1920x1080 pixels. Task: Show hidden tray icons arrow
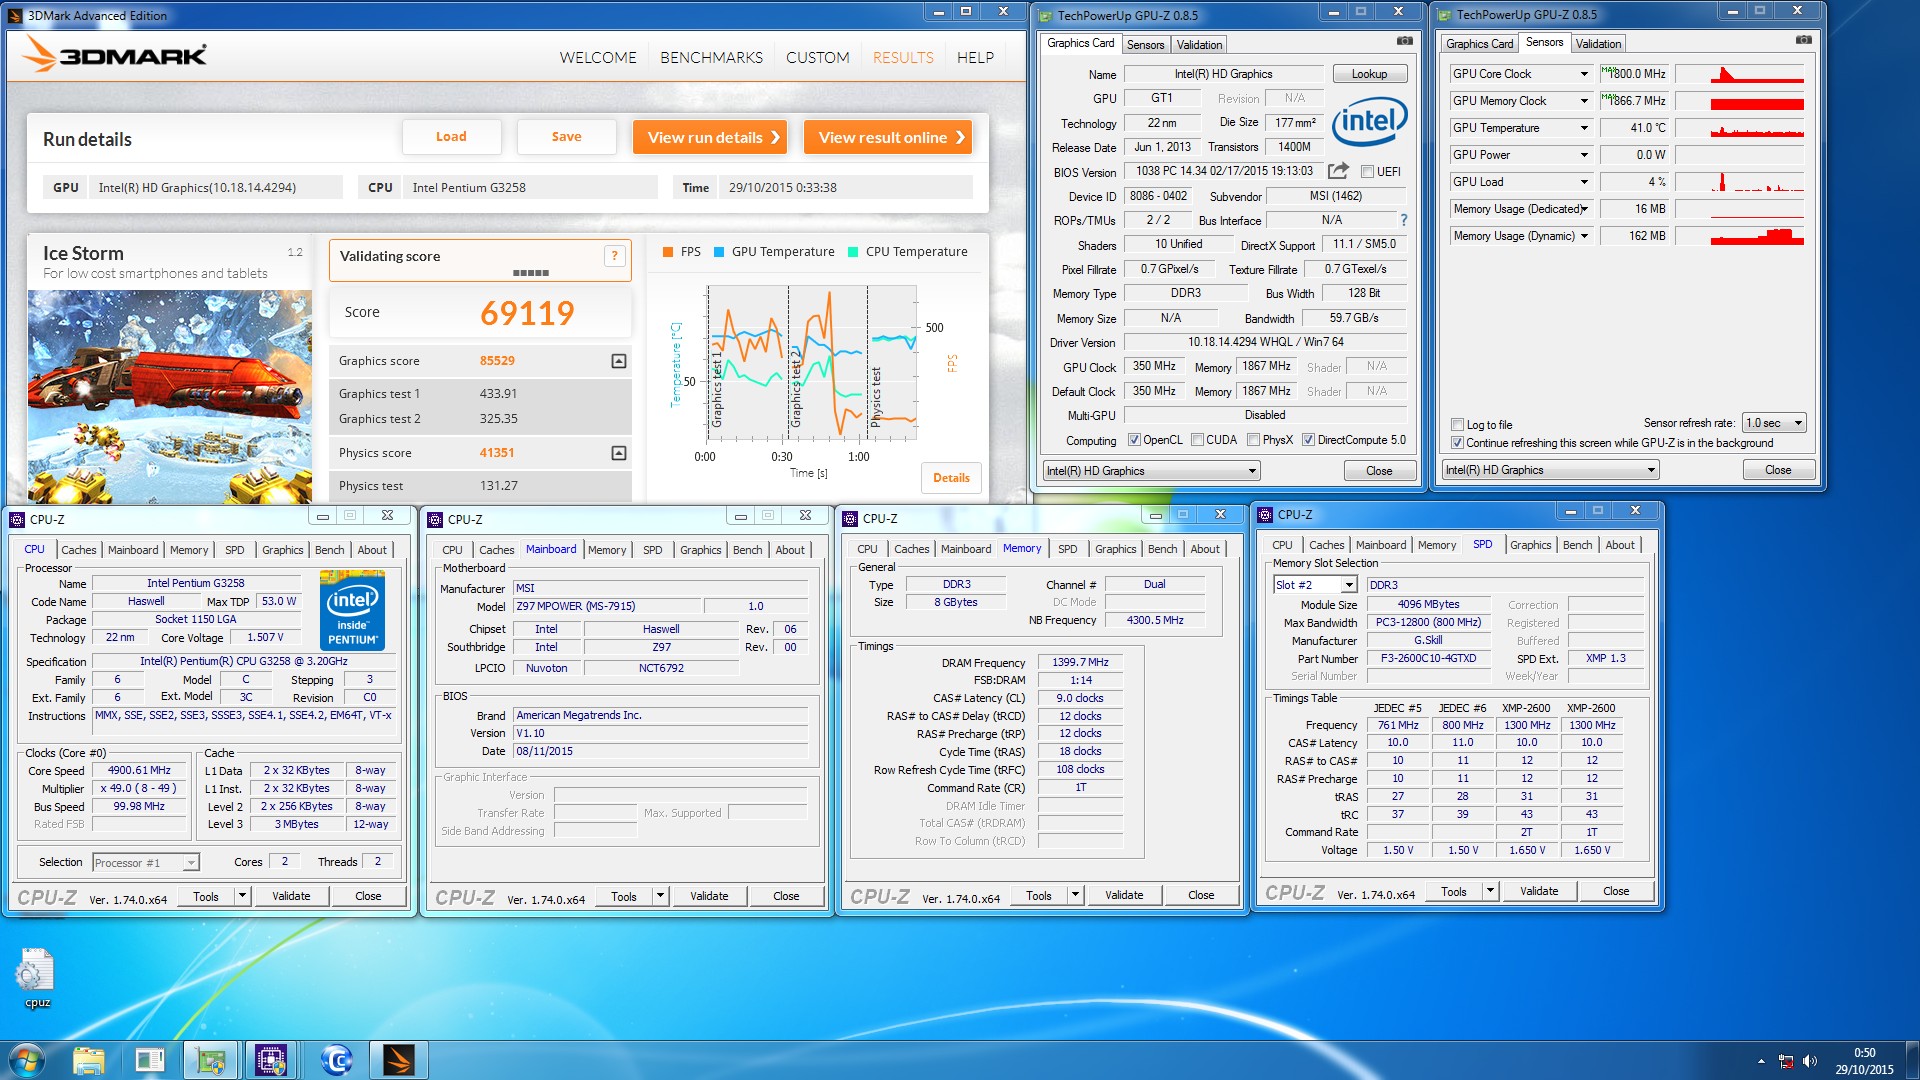pyautogui.click(x=1761, y=1061)
